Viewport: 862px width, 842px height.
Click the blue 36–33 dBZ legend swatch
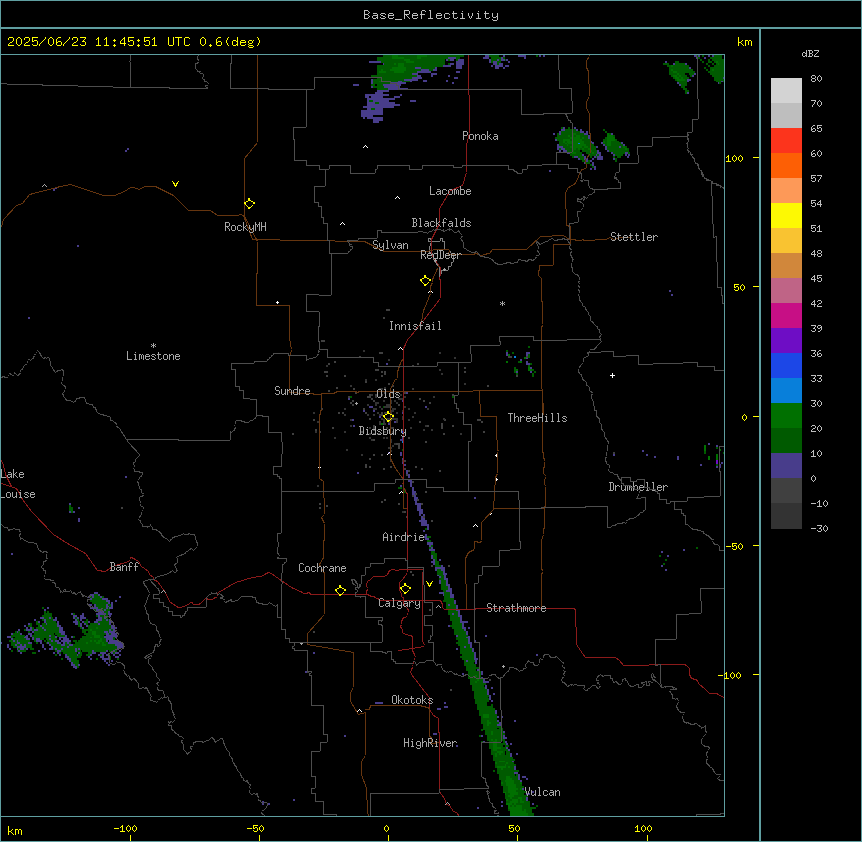(x=786, y=365)
